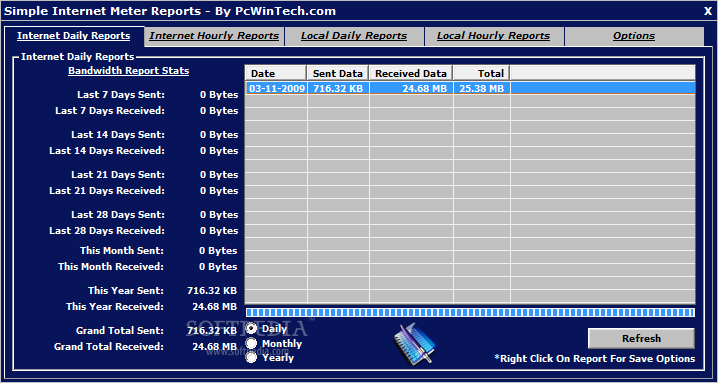Click the Last 21 Days Received label

(107, 191)
